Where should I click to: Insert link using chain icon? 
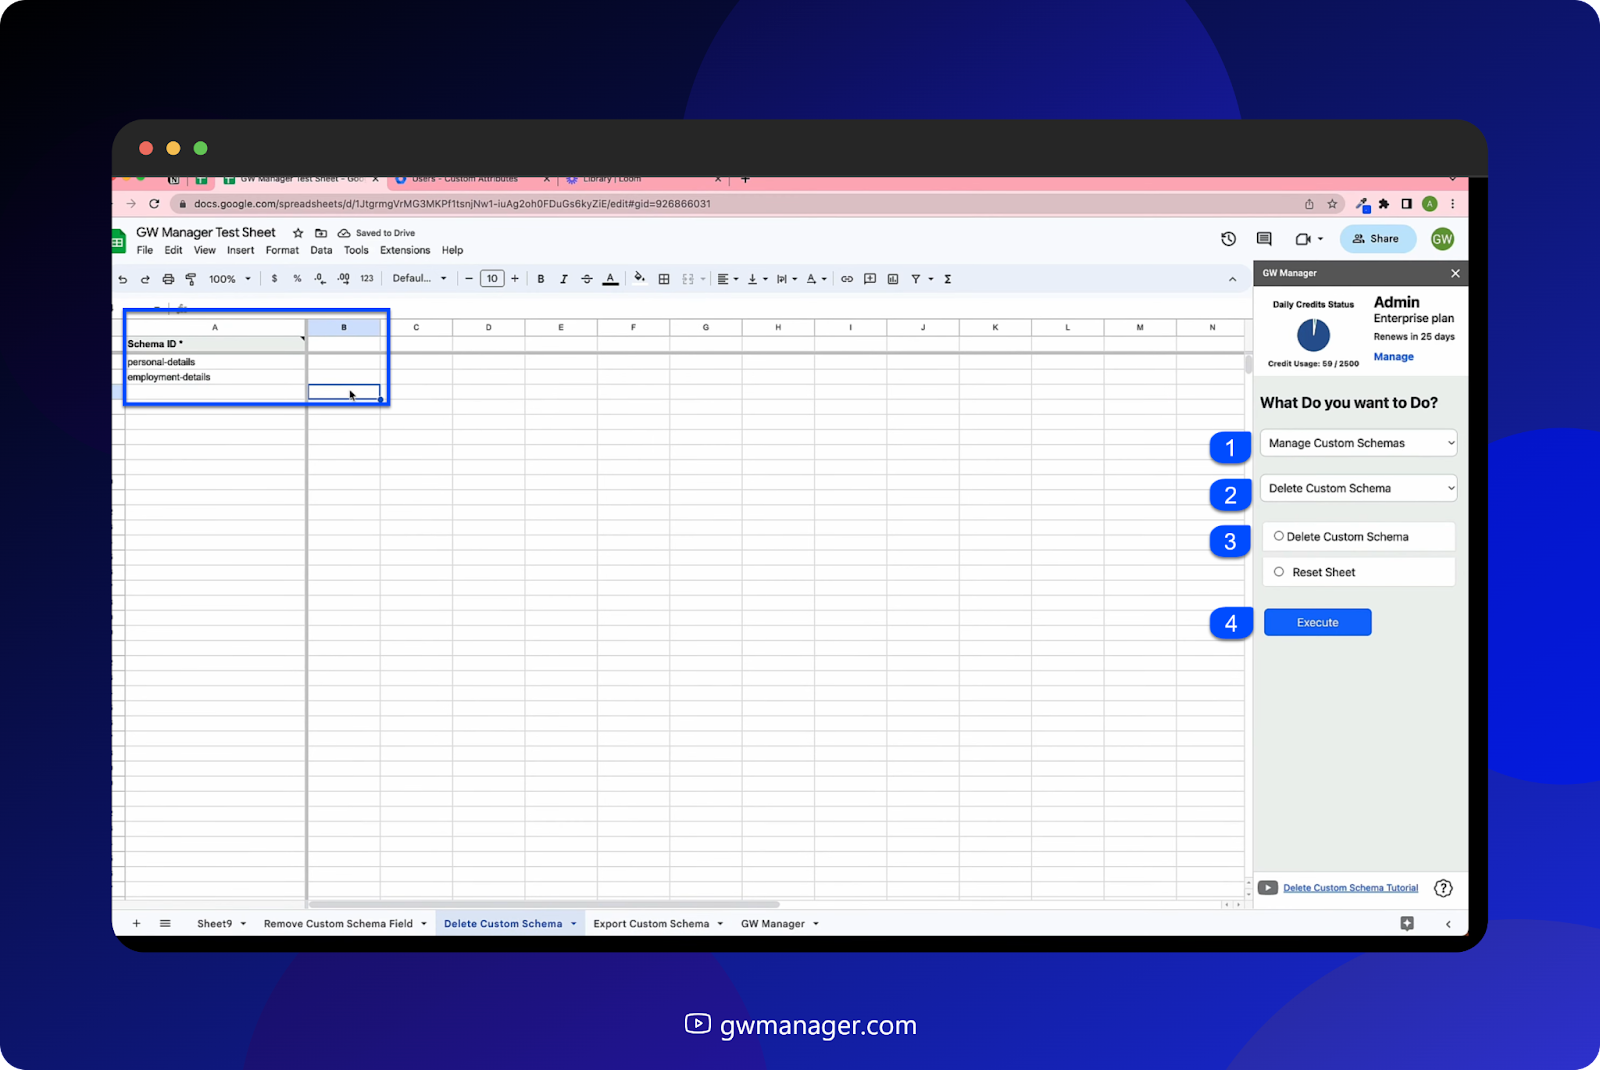coord(847,279)
